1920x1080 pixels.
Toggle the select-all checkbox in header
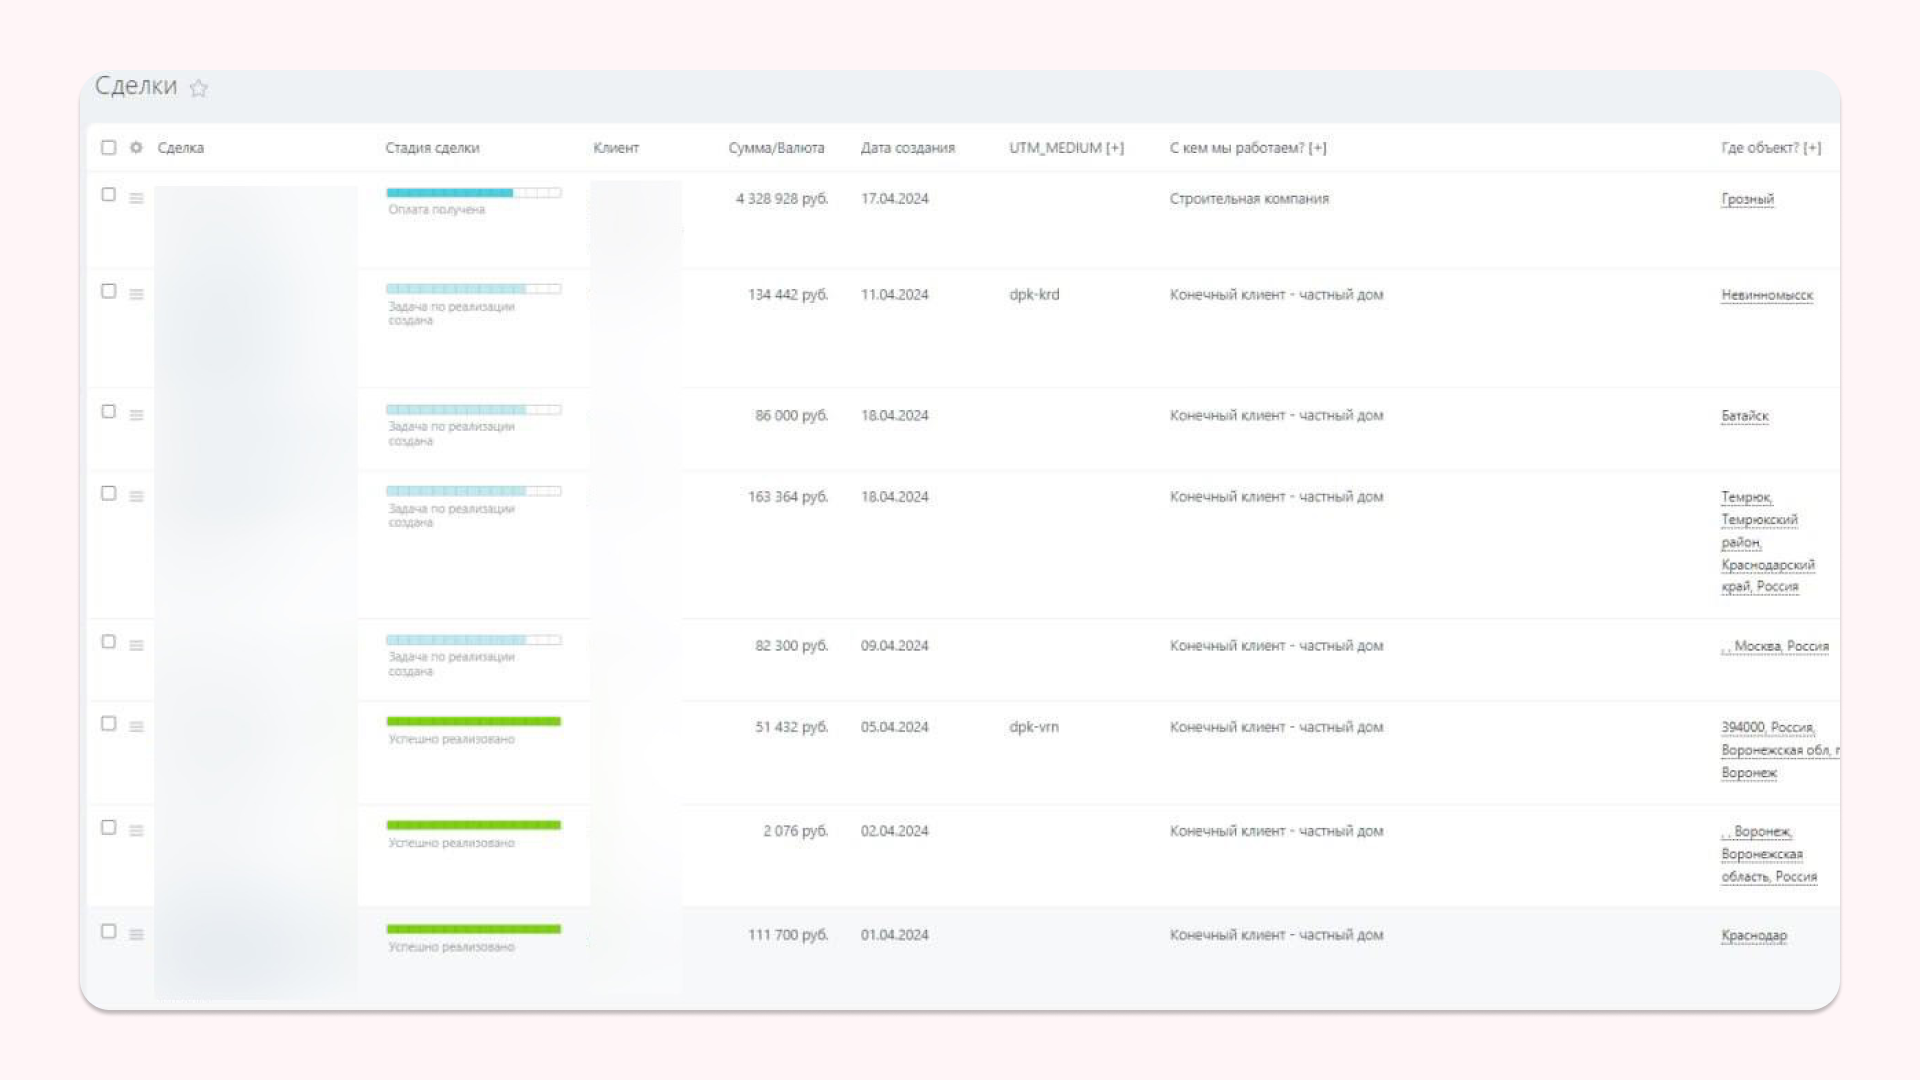[108, 148]
